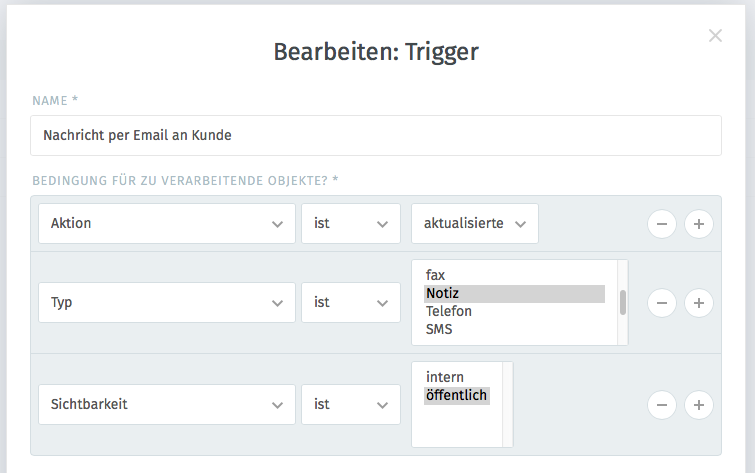Image resolution: width=755 pixels, height=473 pixels.
Task: Click the trigger Name input field
Action: tap(376, 135)
